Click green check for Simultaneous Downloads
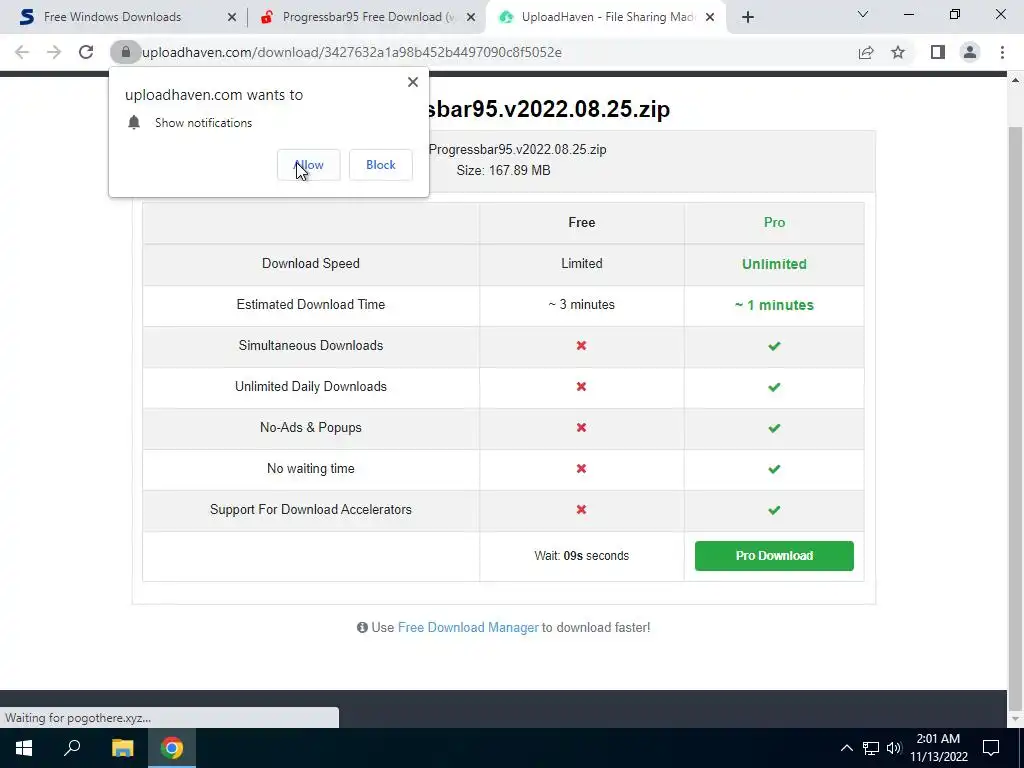The image size is (1024, 768). 775,346
